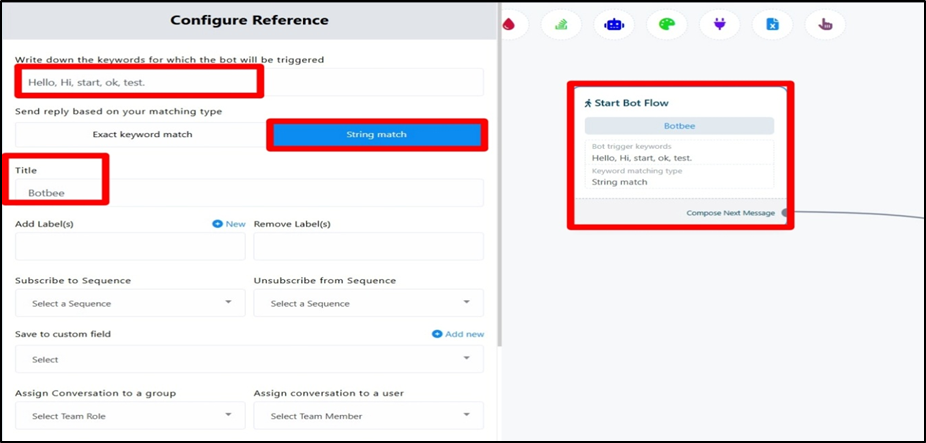This screenshot has height=443, width=926.
Task: Open Unsubscribe from Sequence dropdown
Action: tap(368, 303)
